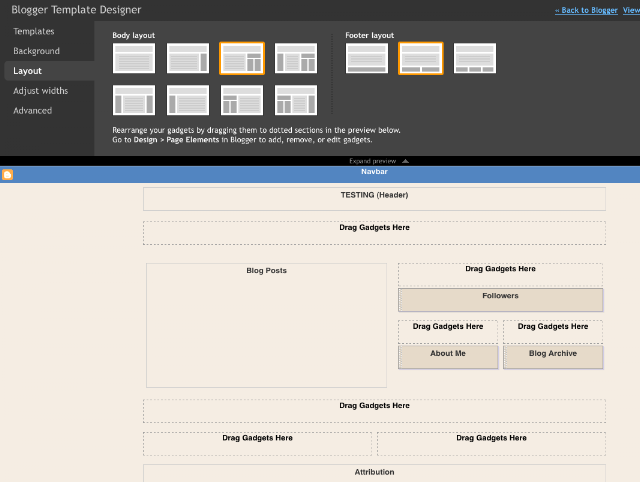Pick body layout with split left sidebar
This screenshot has width=640, height=482.
pyautogui.click(x=242, y=100)
